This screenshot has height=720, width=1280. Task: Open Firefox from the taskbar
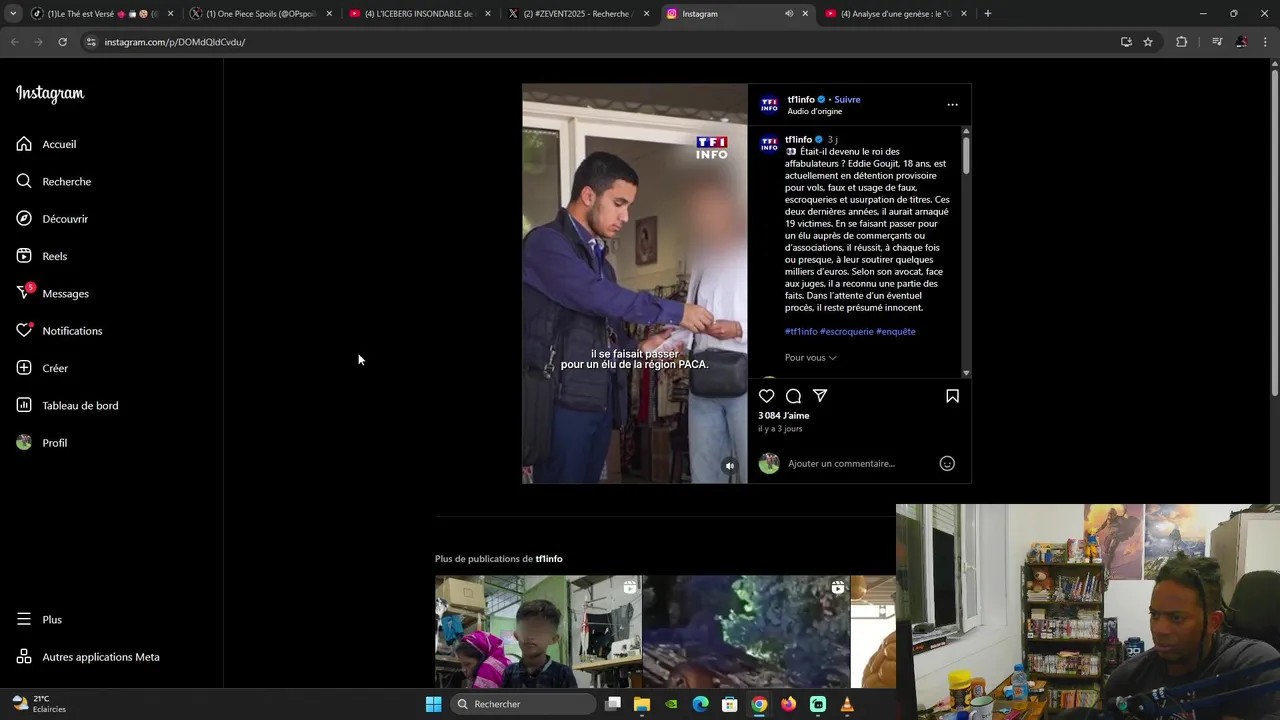click(x=789, y=704)
